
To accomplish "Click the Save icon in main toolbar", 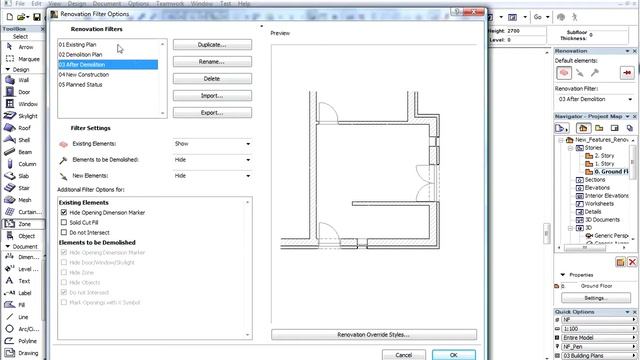I will point(37,17).
